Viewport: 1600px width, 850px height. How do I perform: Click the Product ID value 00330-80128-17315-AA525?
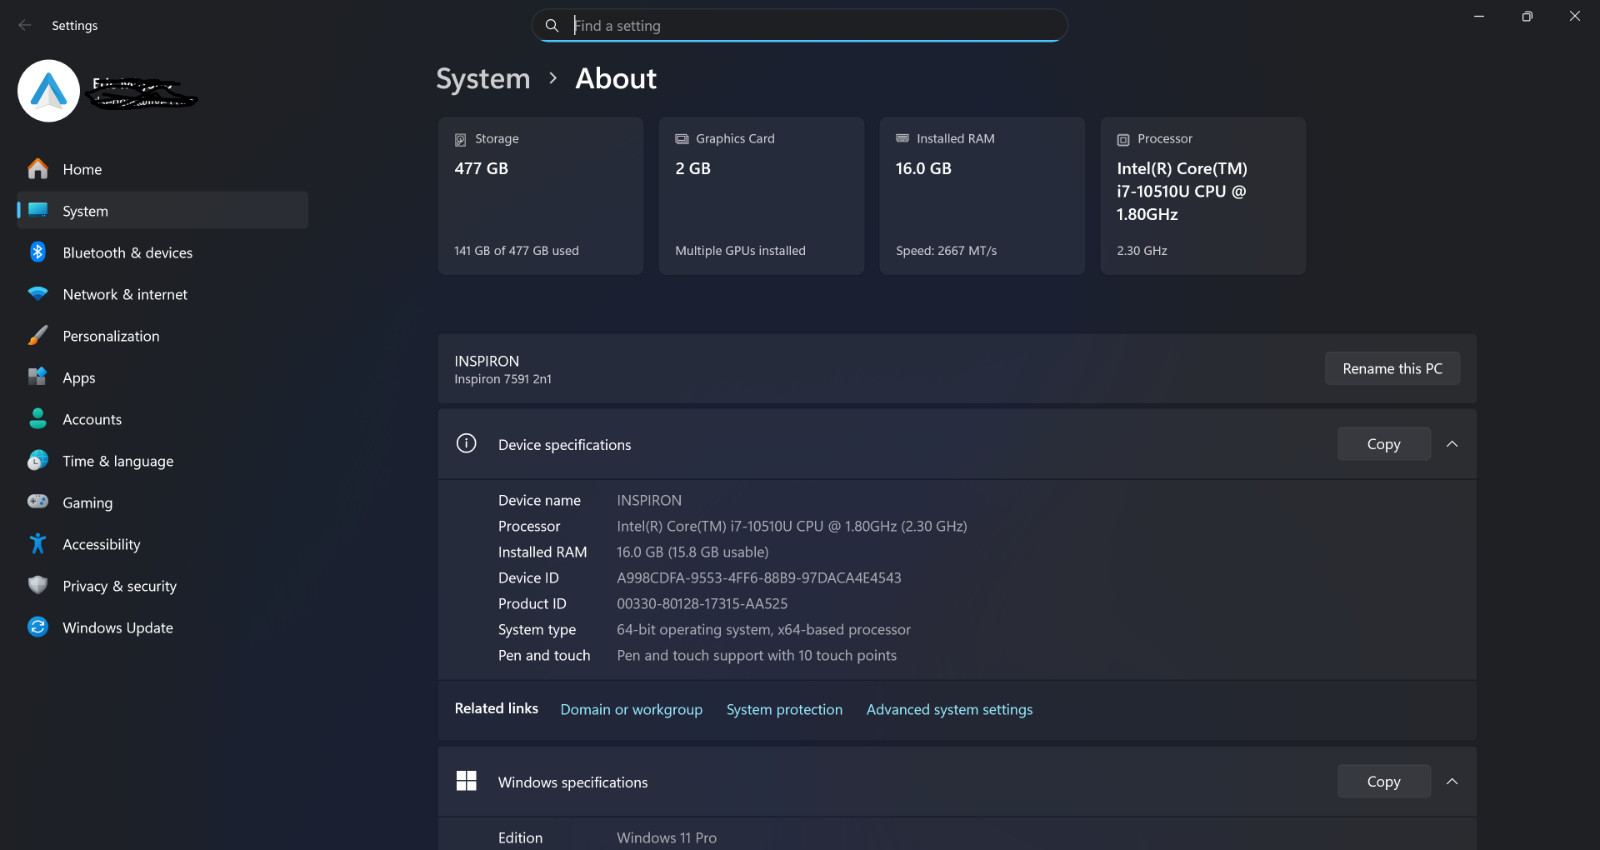(x=702, y=603)
